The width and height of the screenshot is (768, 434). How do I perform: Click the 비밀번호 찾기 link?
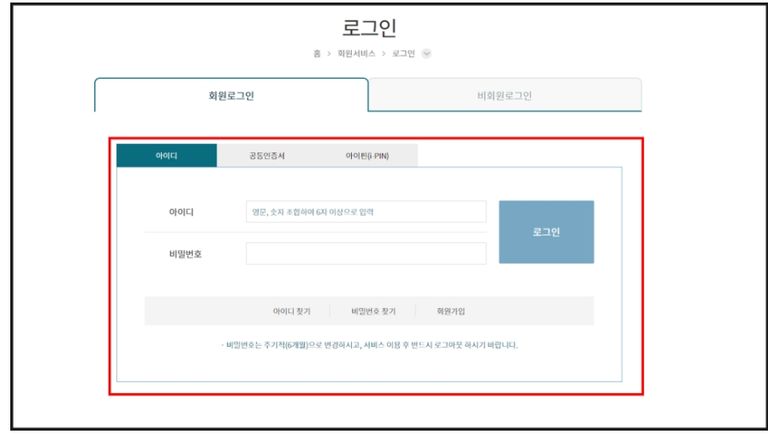374,311
